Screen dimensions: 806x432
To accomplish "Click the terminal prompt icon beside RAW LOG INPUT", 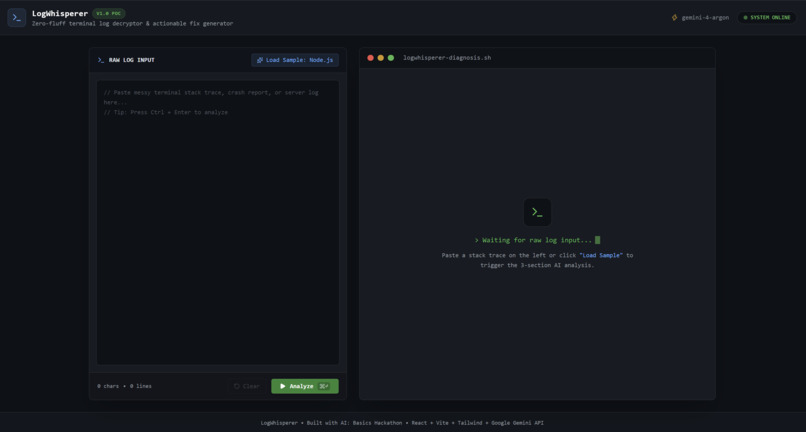I will (101, 60).
